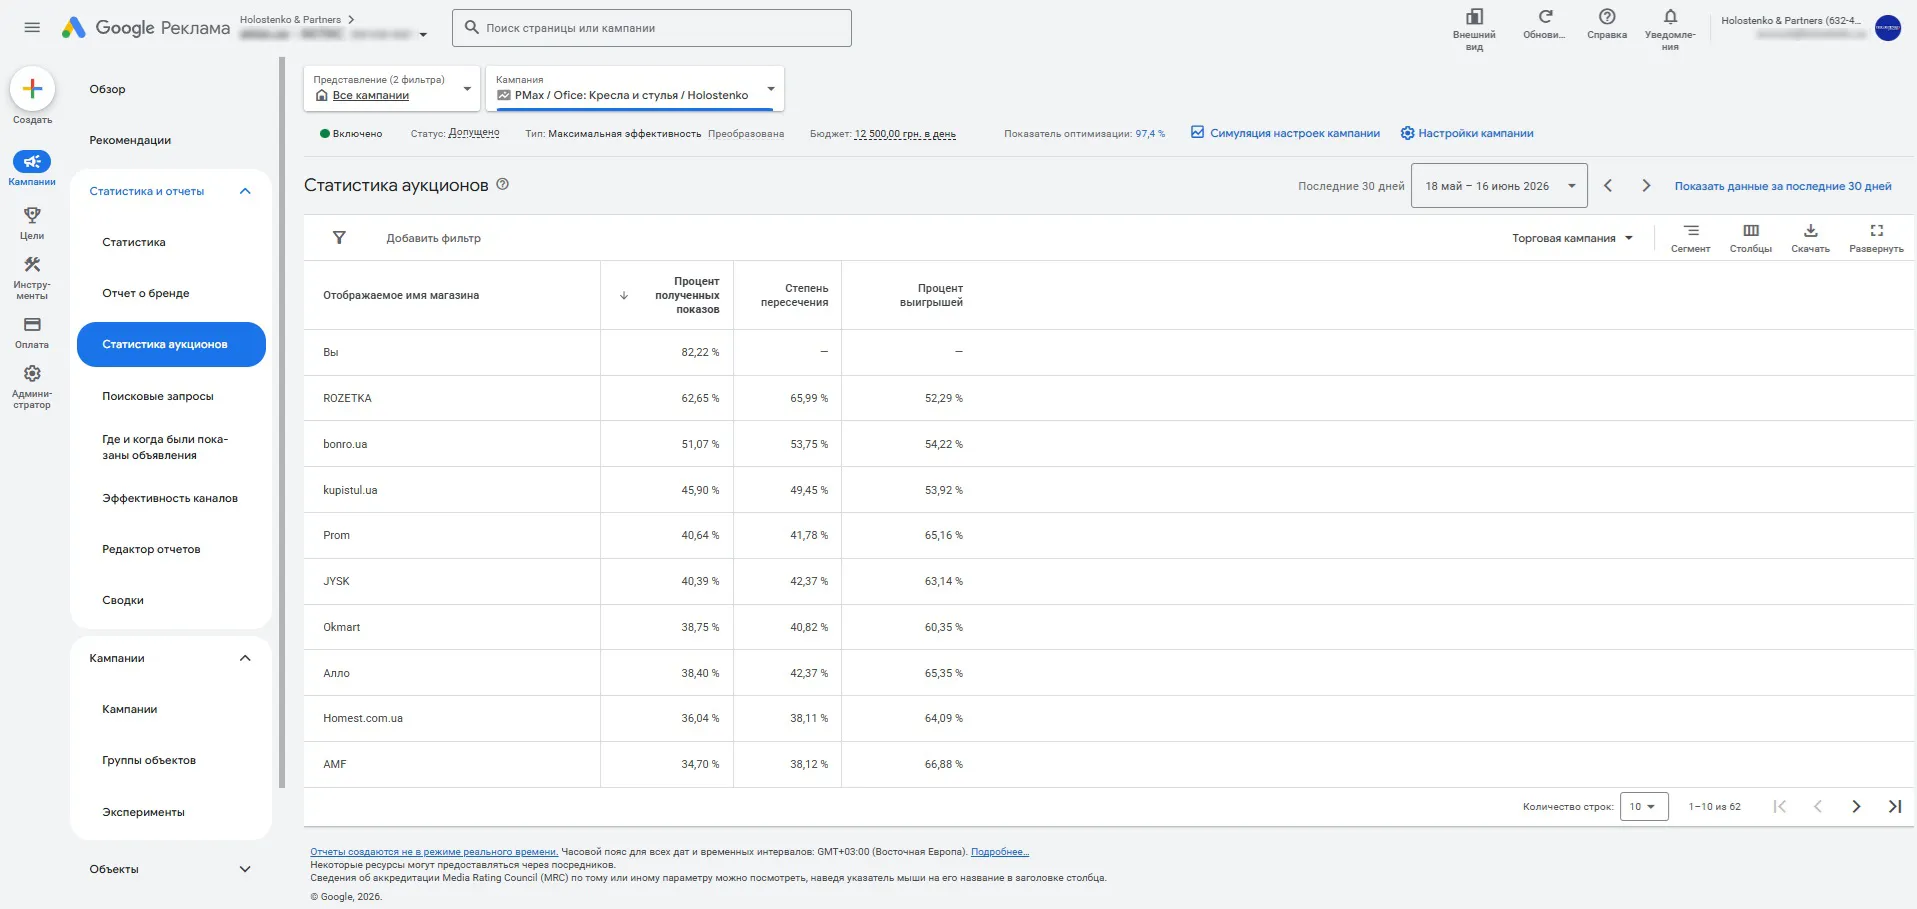Open Симуляция настроек кампании link
Image resolution: width=1917 pixels, height=909 pixels.
(x=1285, y=133)
